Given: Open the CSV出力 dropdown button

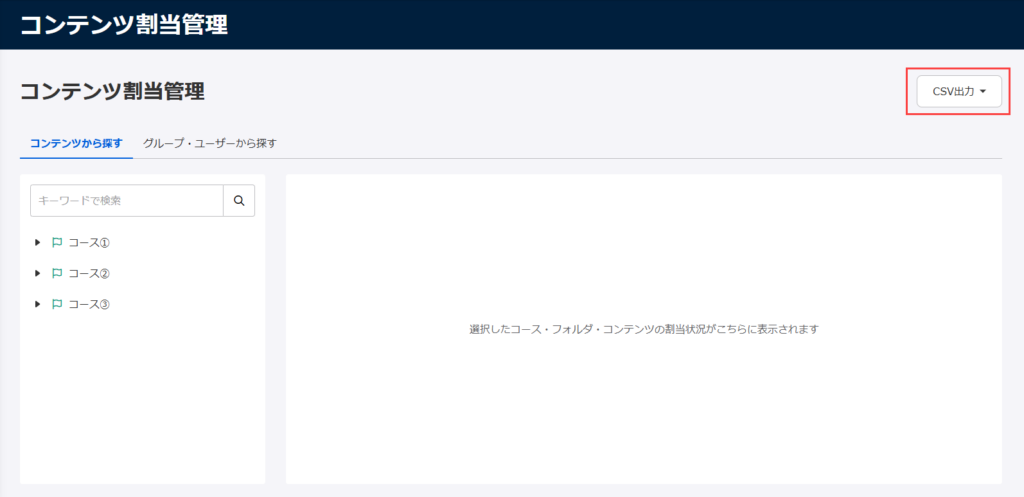Looking at the screenshot, I should point(959,92).
